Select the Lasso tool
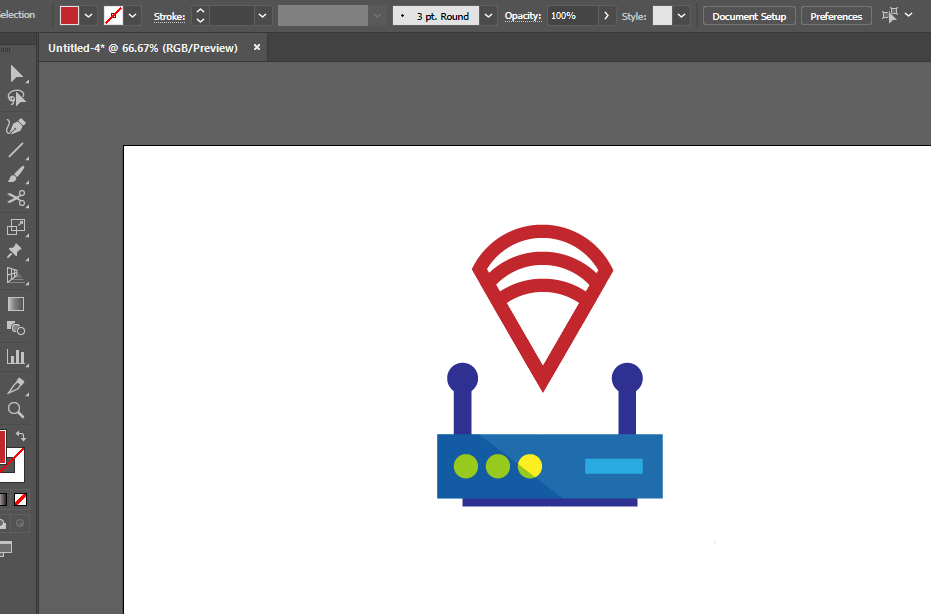The height and width of the screenshot is (614, 931). tap(16, 98)
